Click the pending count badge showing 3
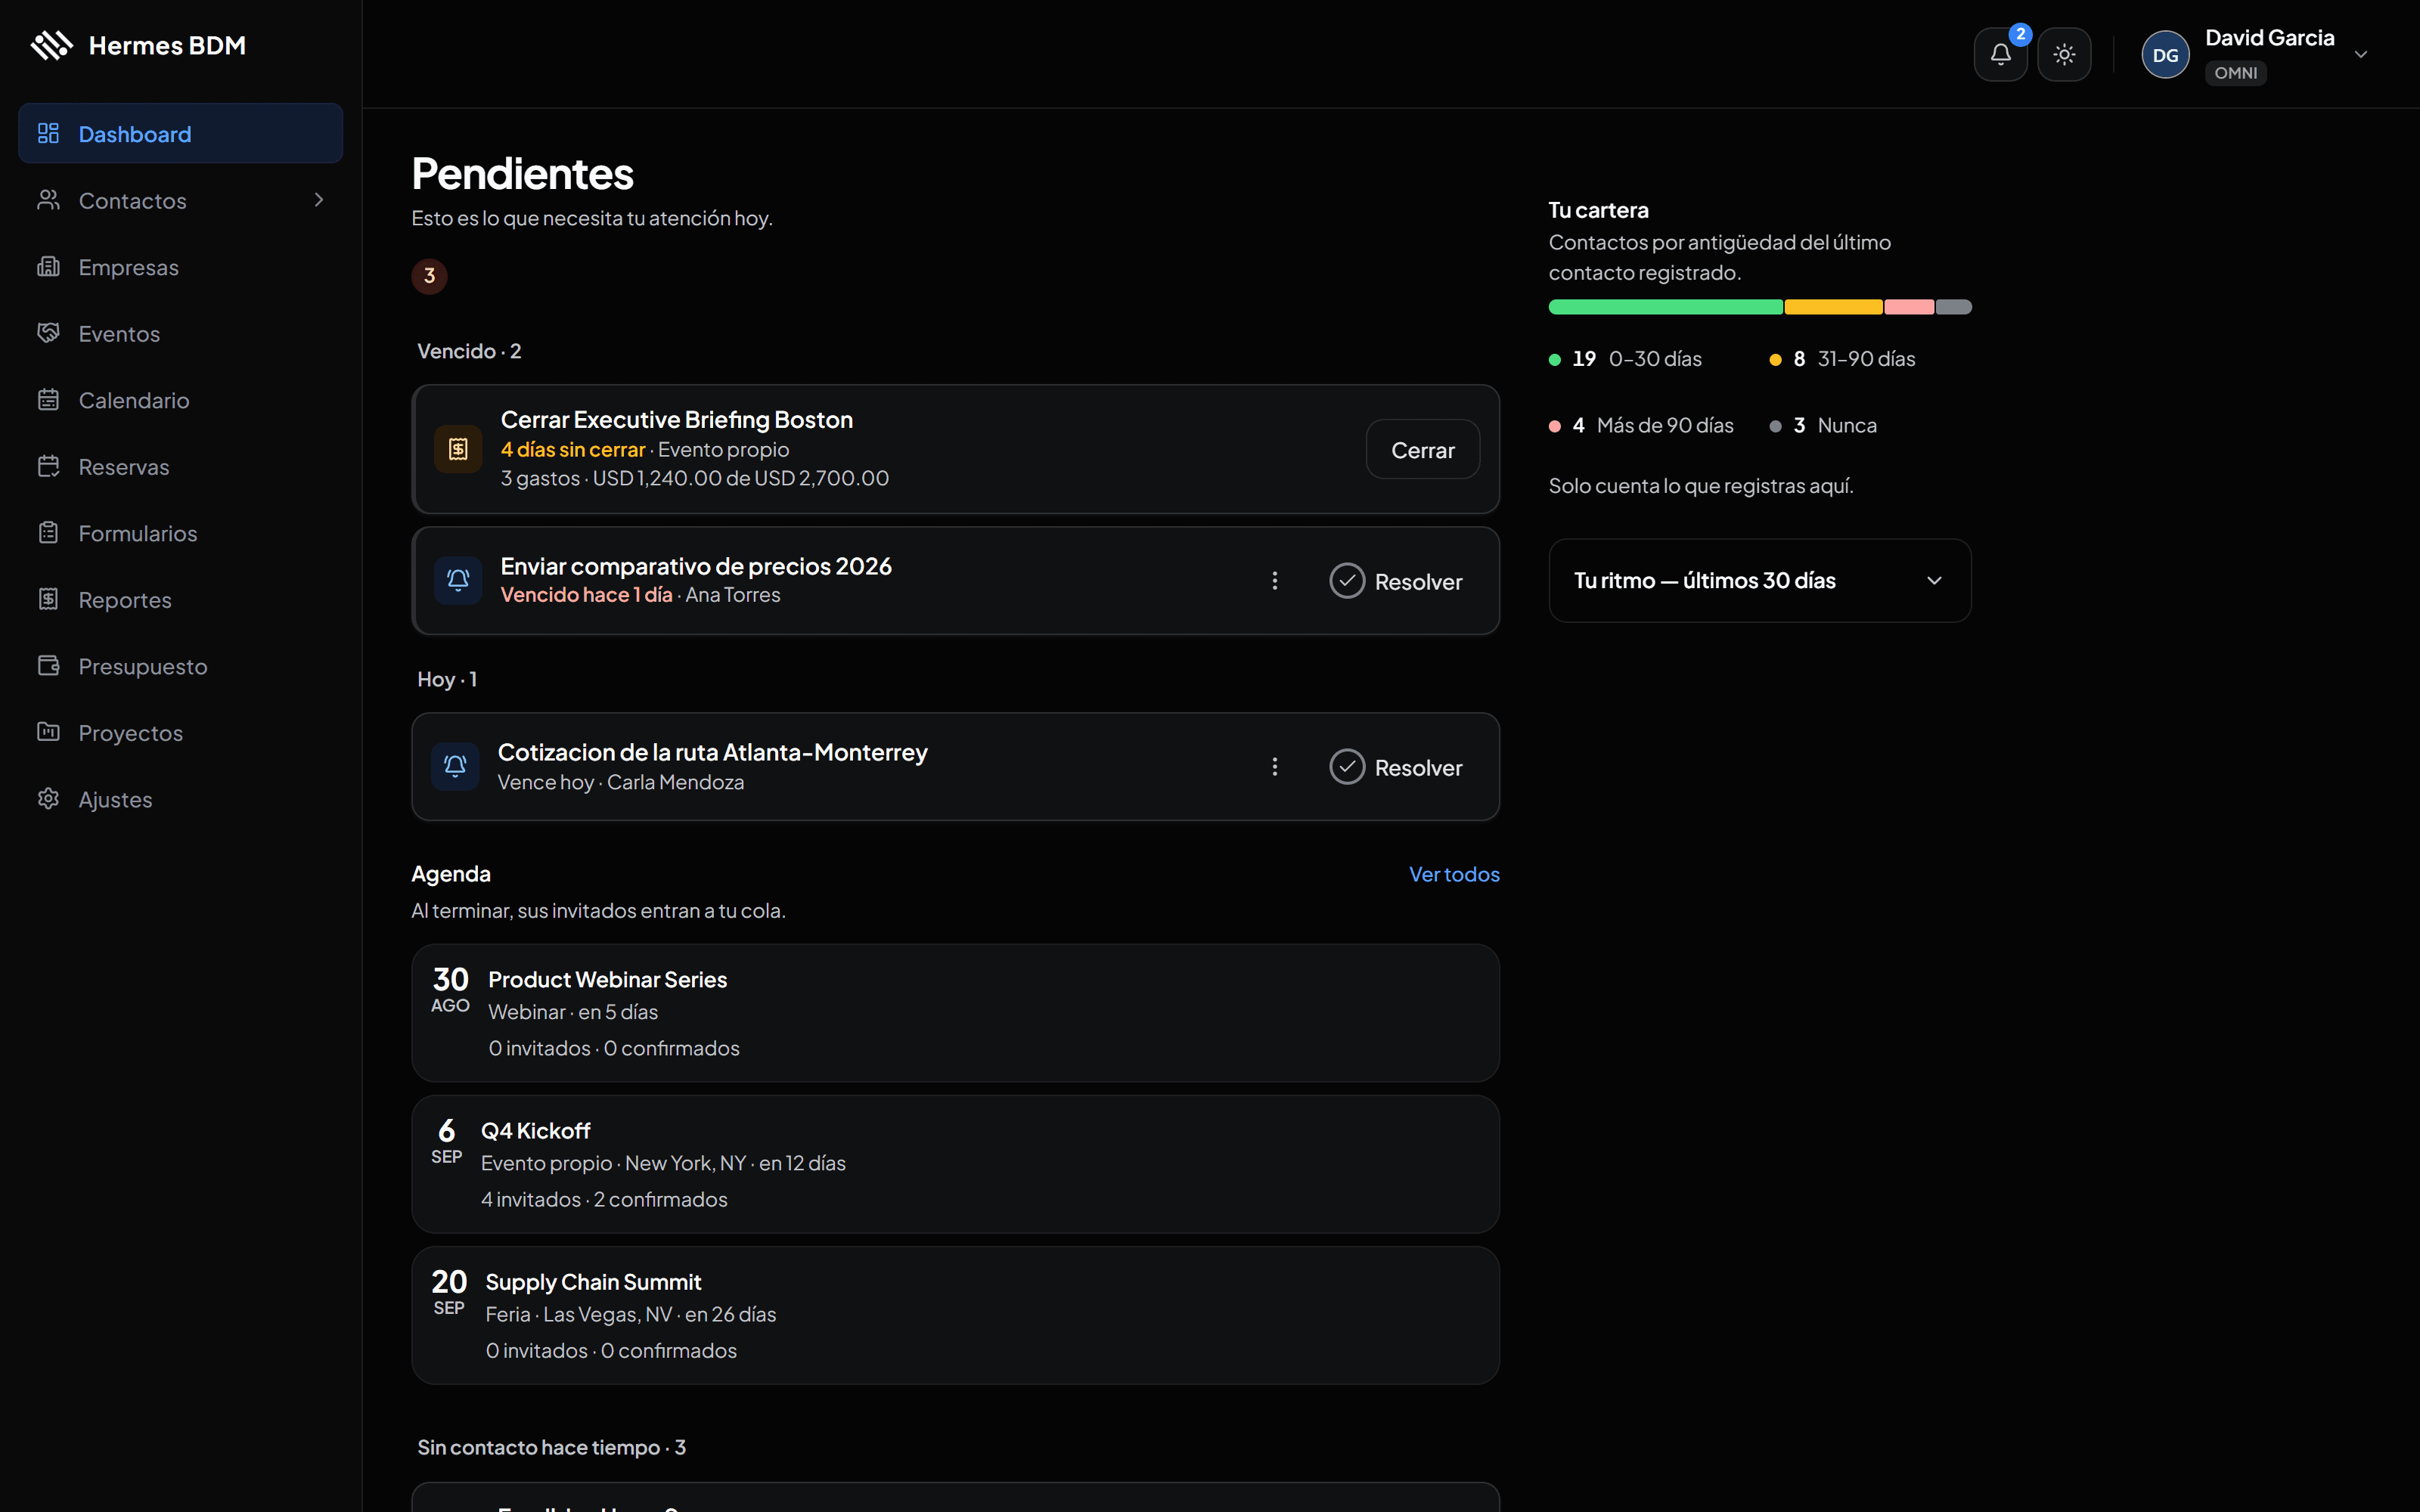Viewport: 2420px width, 1512px height. point(429,276)
